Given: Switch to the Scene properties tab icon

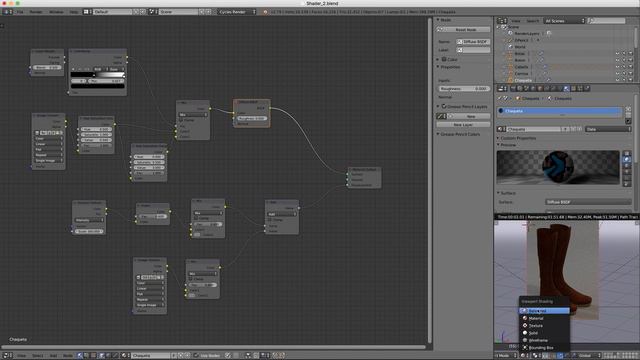Looking at the screenshot, I should pos(527,88).
